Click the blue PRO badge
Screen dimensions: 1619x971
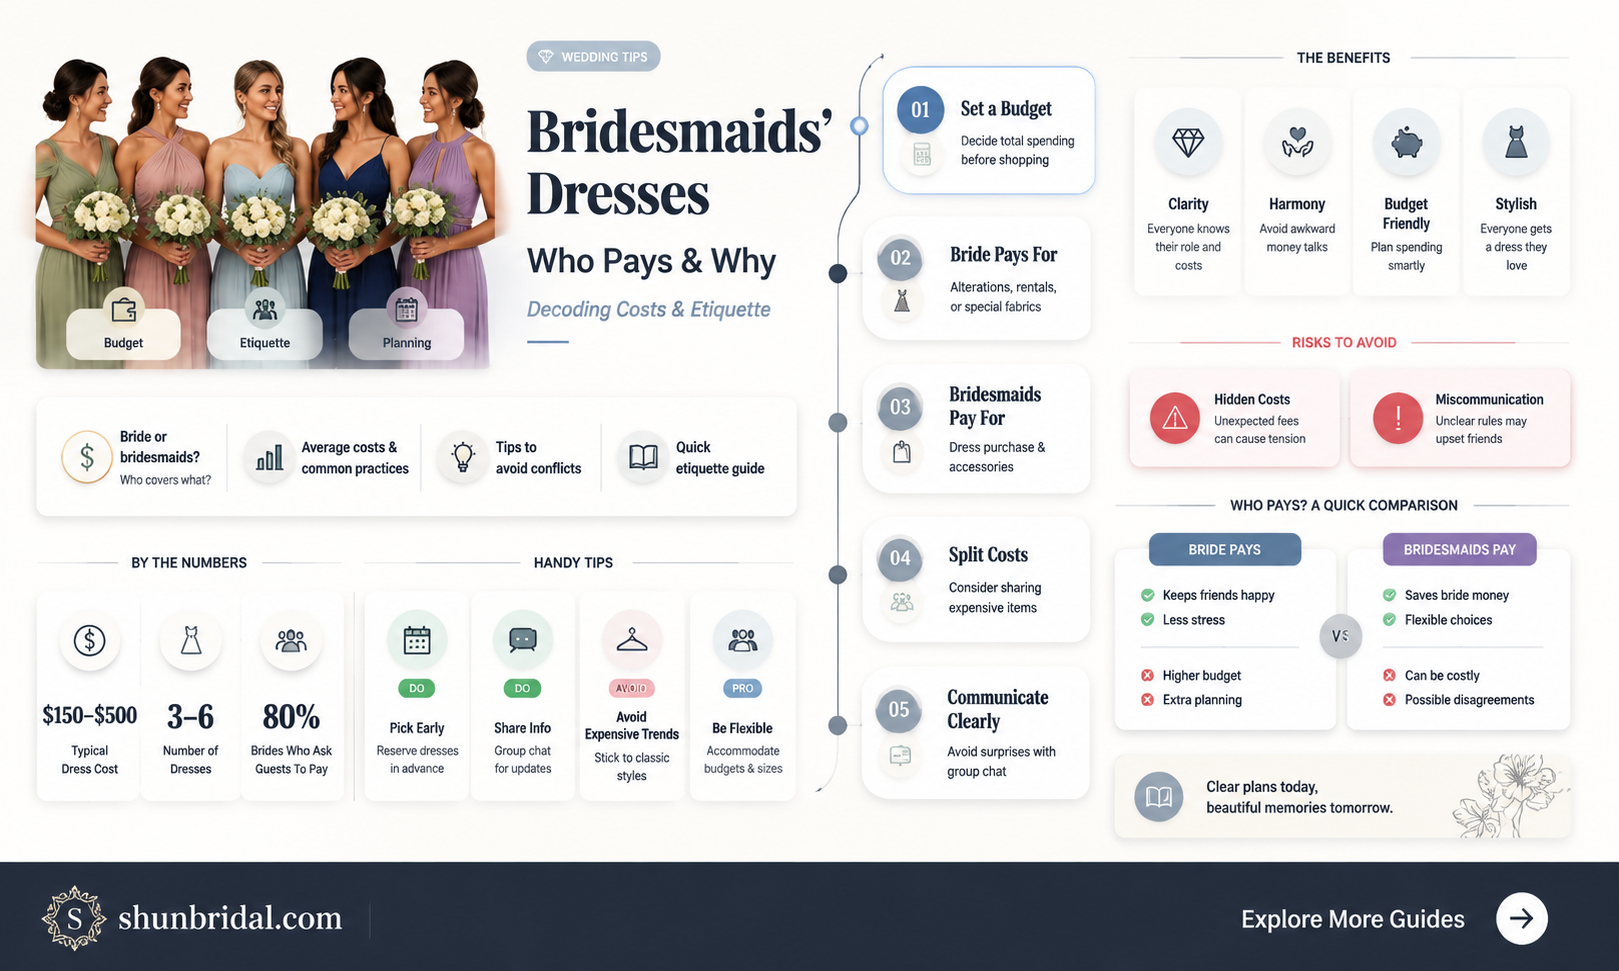coord(743,688)
